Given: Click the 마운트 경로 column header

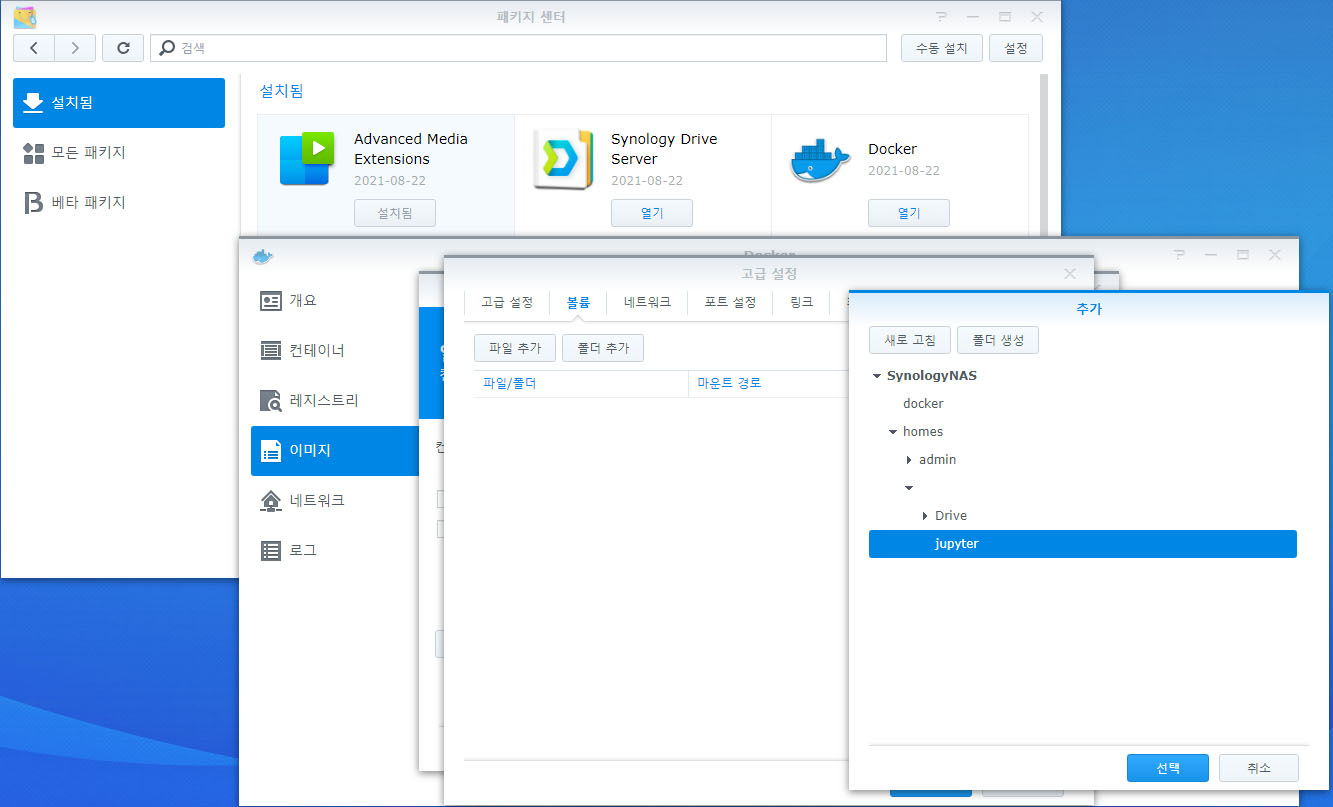Looking at the screenshot, I should 768,383.
